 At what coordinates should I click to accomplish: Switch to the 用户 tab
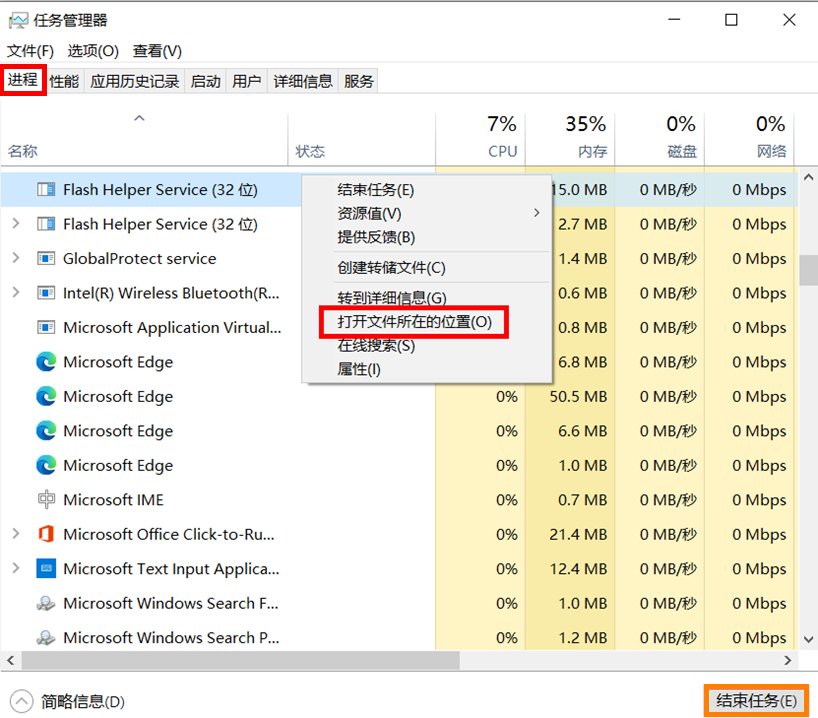point(247,81)
